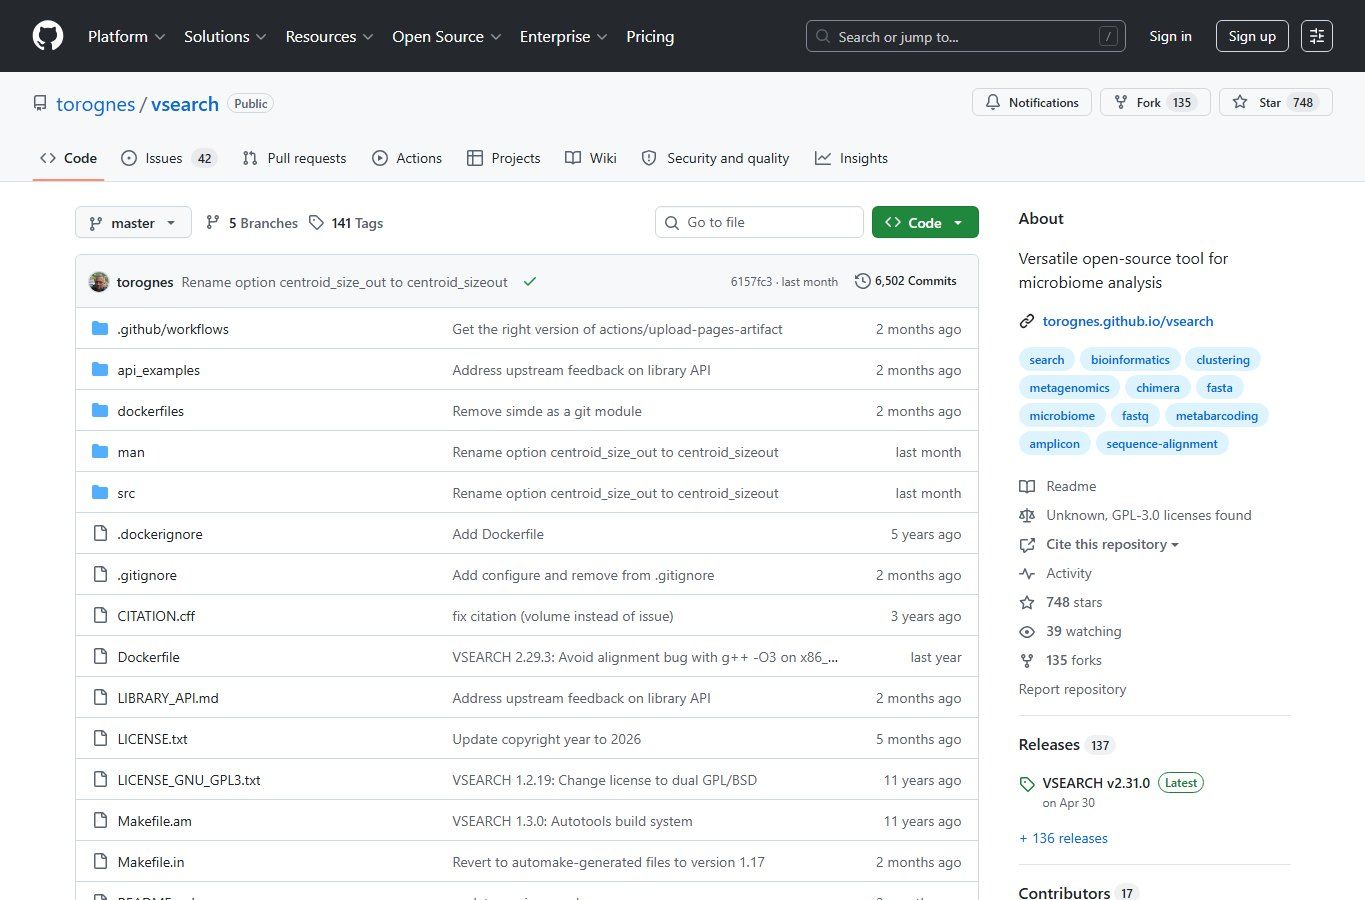Image resolution: width=1365 pixels, height=900 pixels.
Task: Open the Pricing page
Action: coord(650,36)
